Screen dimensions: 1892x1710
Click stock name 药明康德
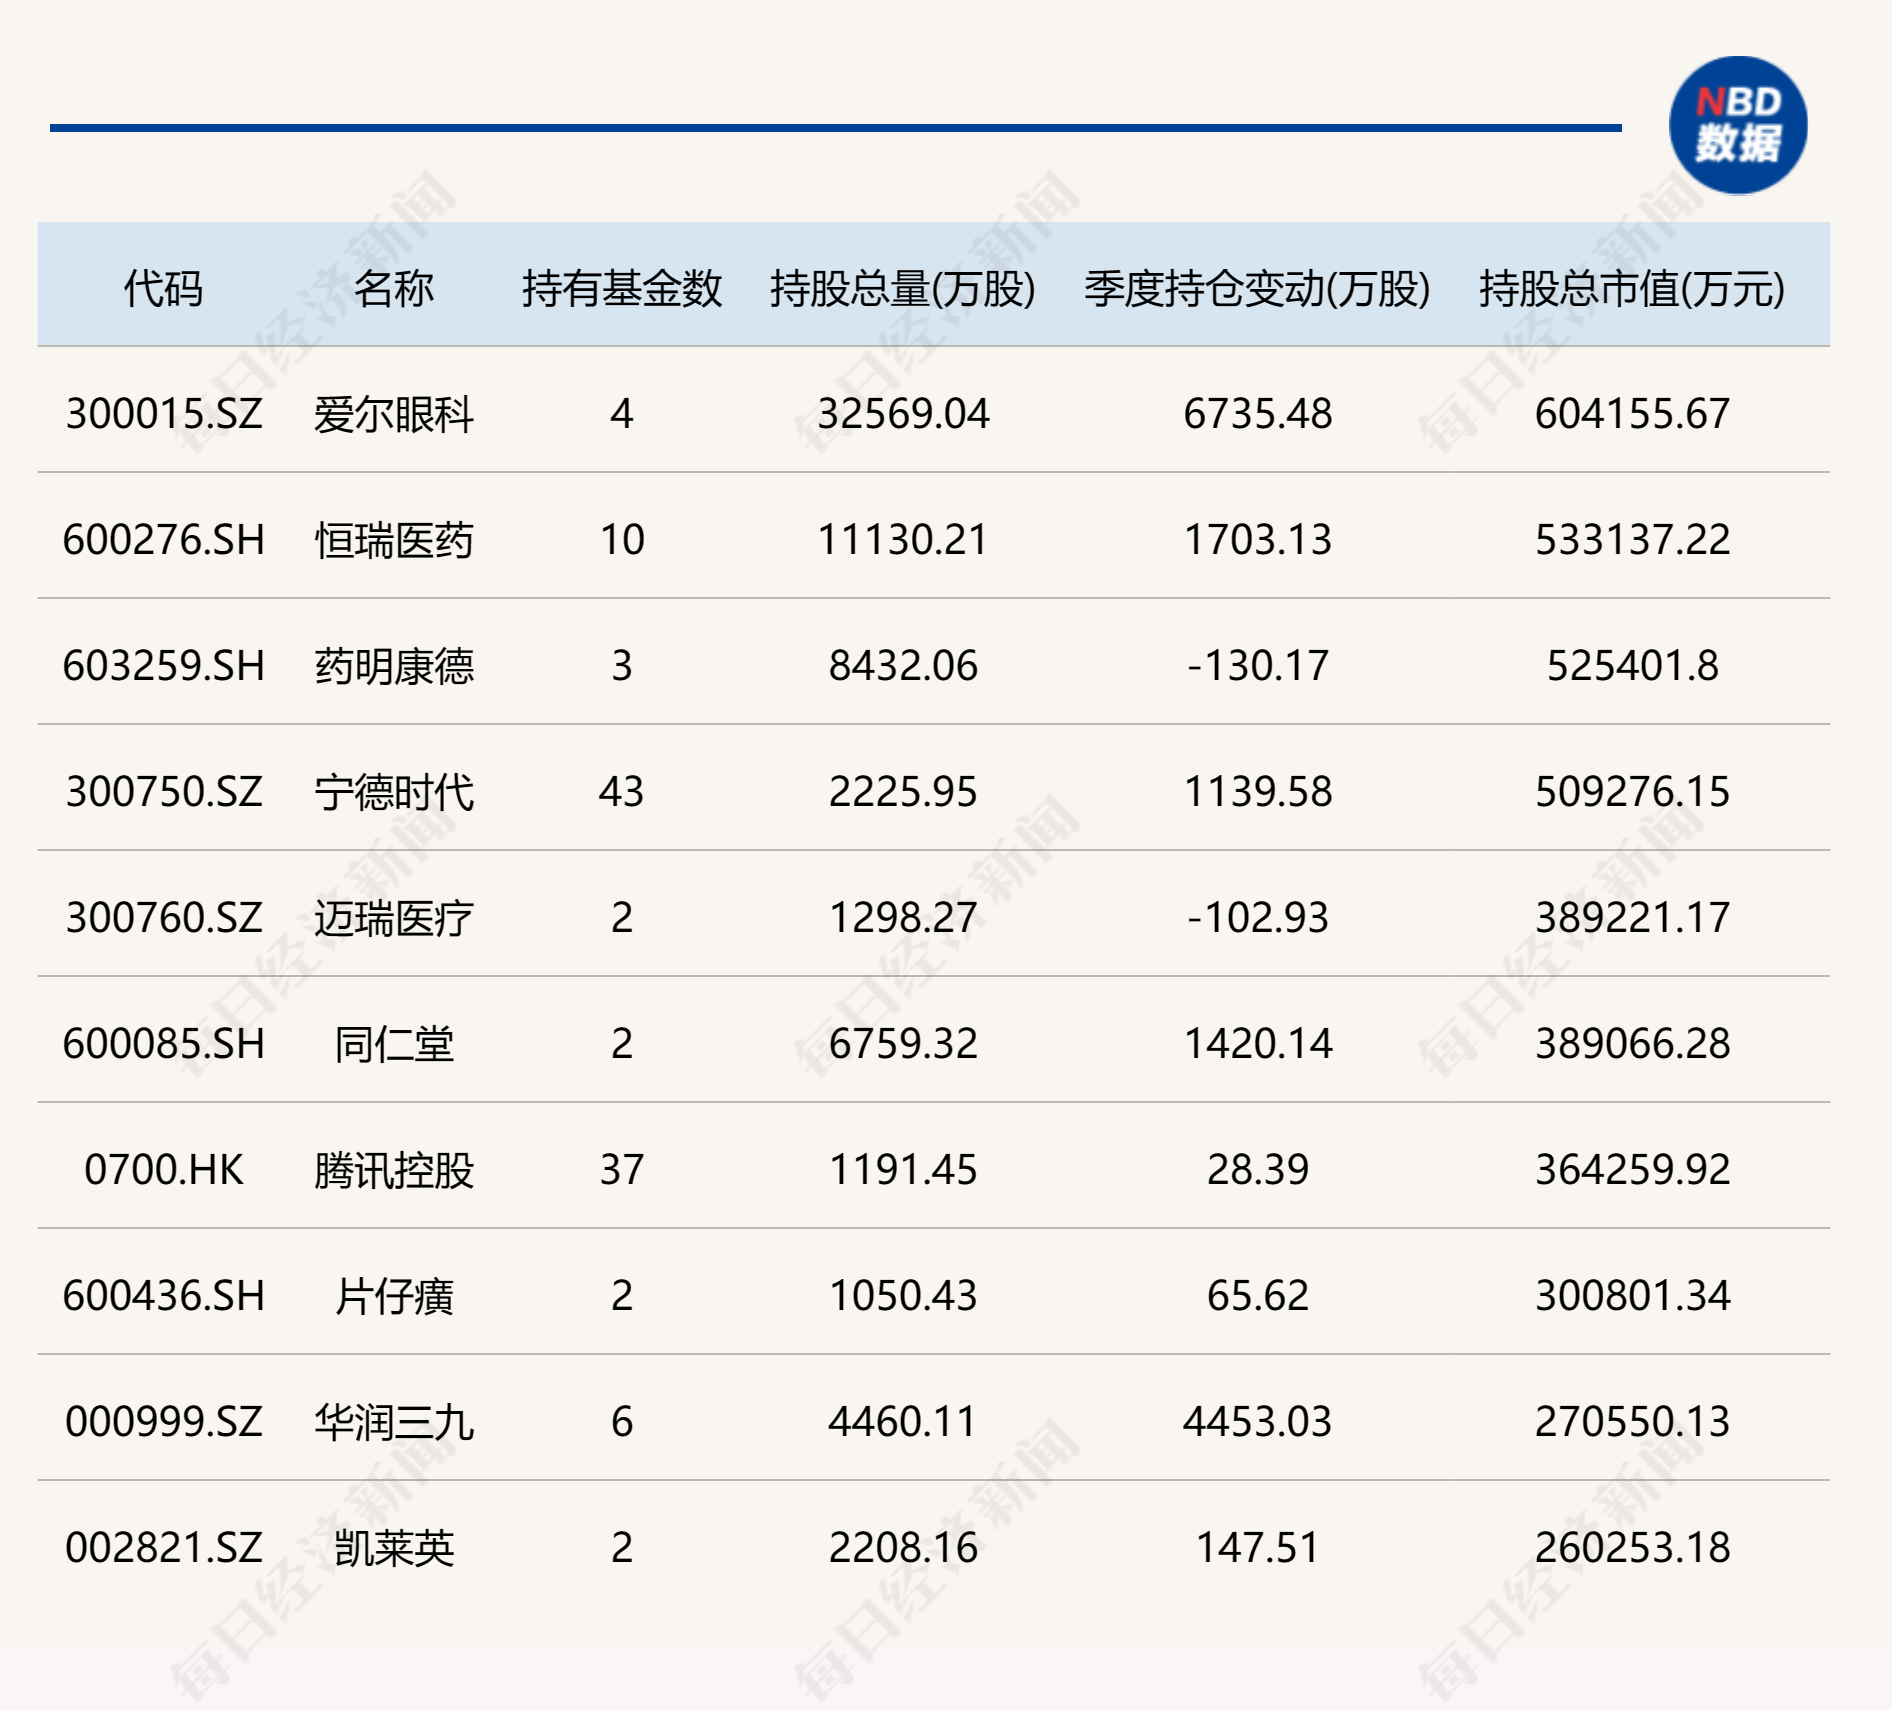click(393, 667)
